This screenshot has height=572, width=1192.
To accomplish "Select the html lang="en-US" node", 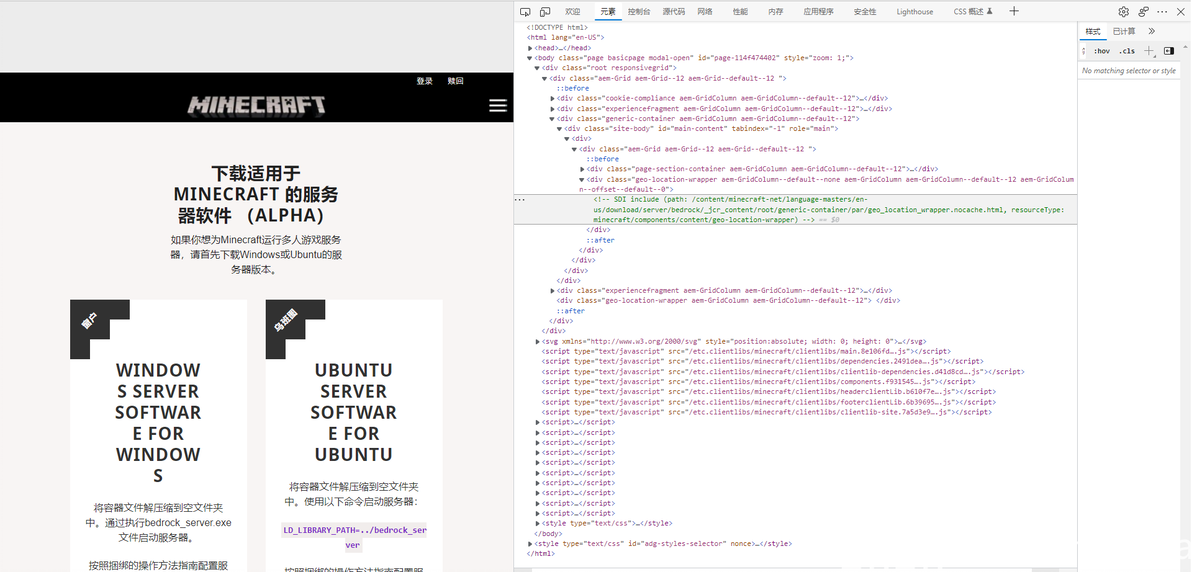I will pos(565,37).
